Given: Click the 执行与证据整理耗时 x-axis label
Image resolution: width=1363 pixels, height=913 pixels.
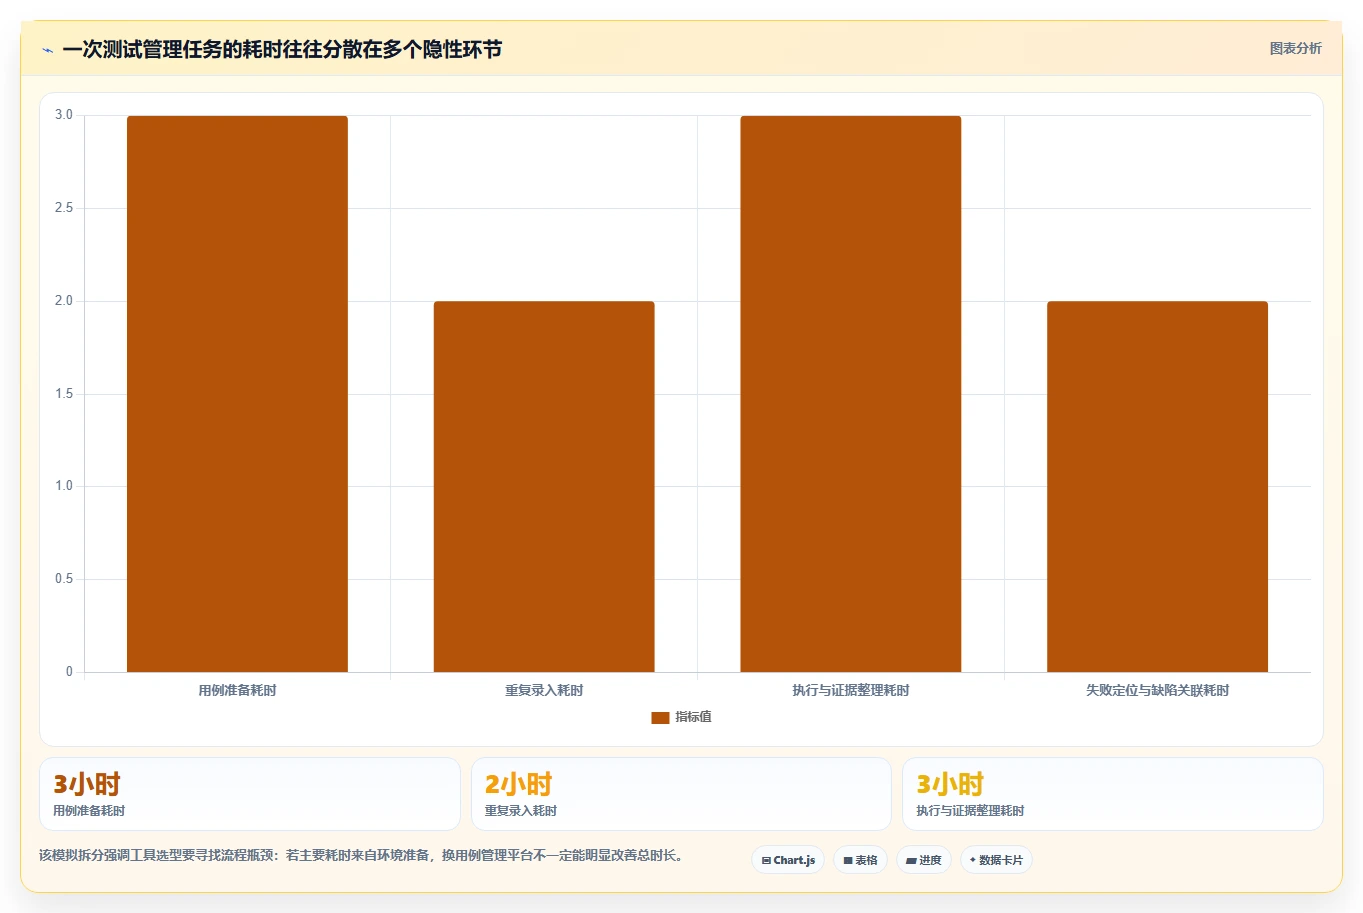Looking at the screenshot, I should 851,690.
